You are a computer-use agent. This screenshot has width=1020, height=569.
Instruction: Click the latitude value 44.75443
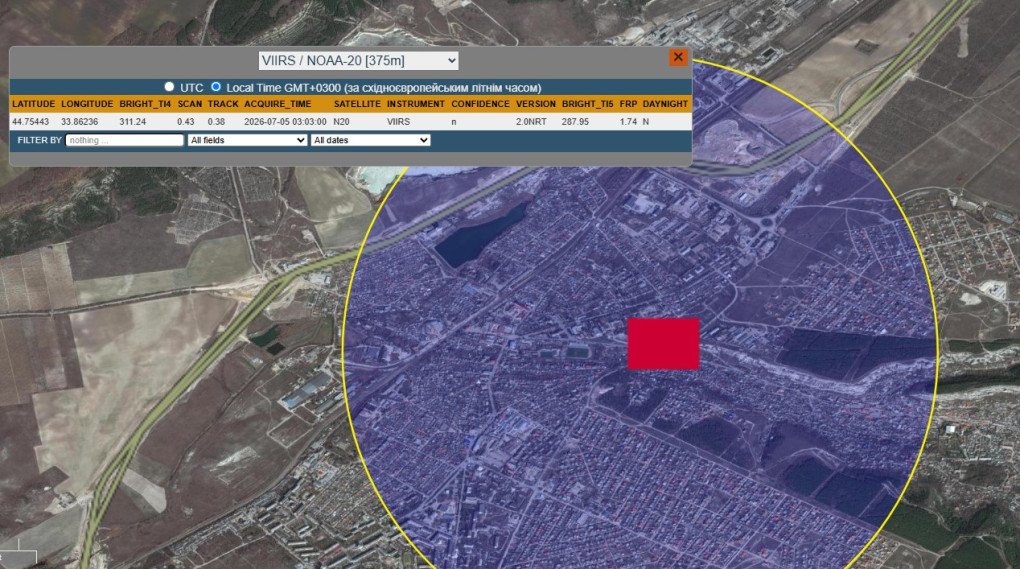[x=31, y=122]
